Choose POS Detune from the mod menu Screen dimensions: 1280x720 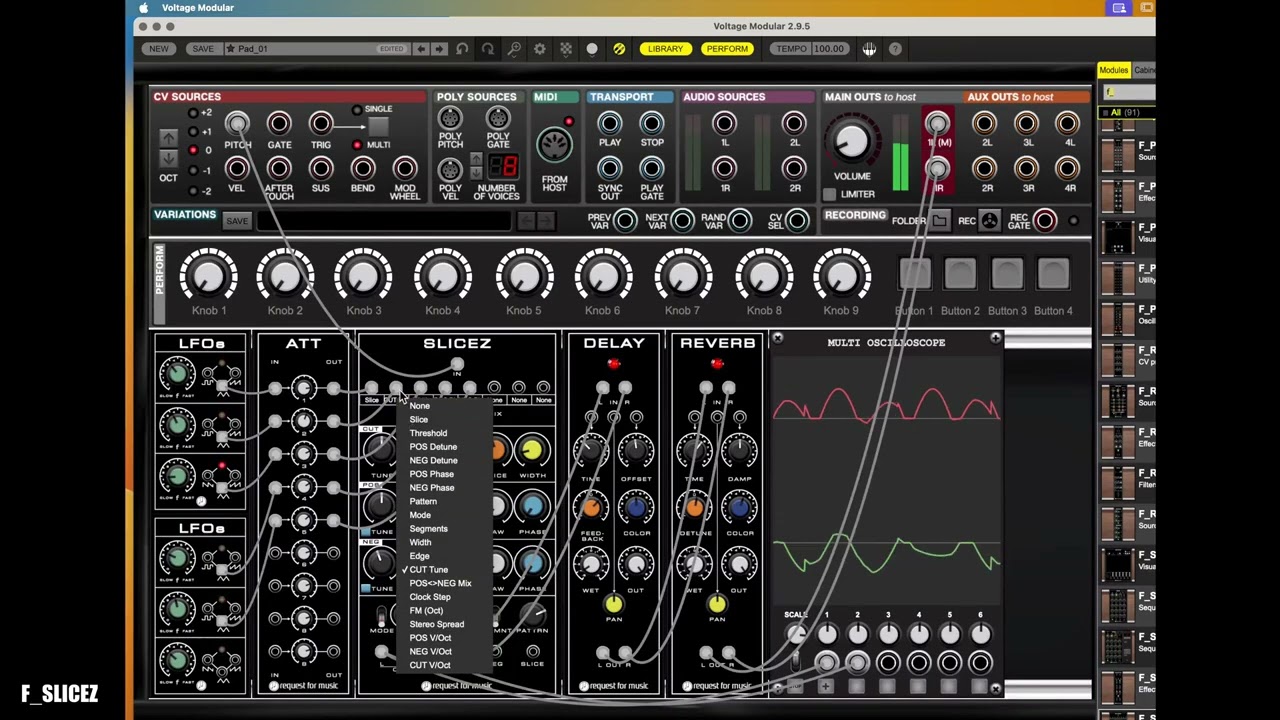pos(433,447)
